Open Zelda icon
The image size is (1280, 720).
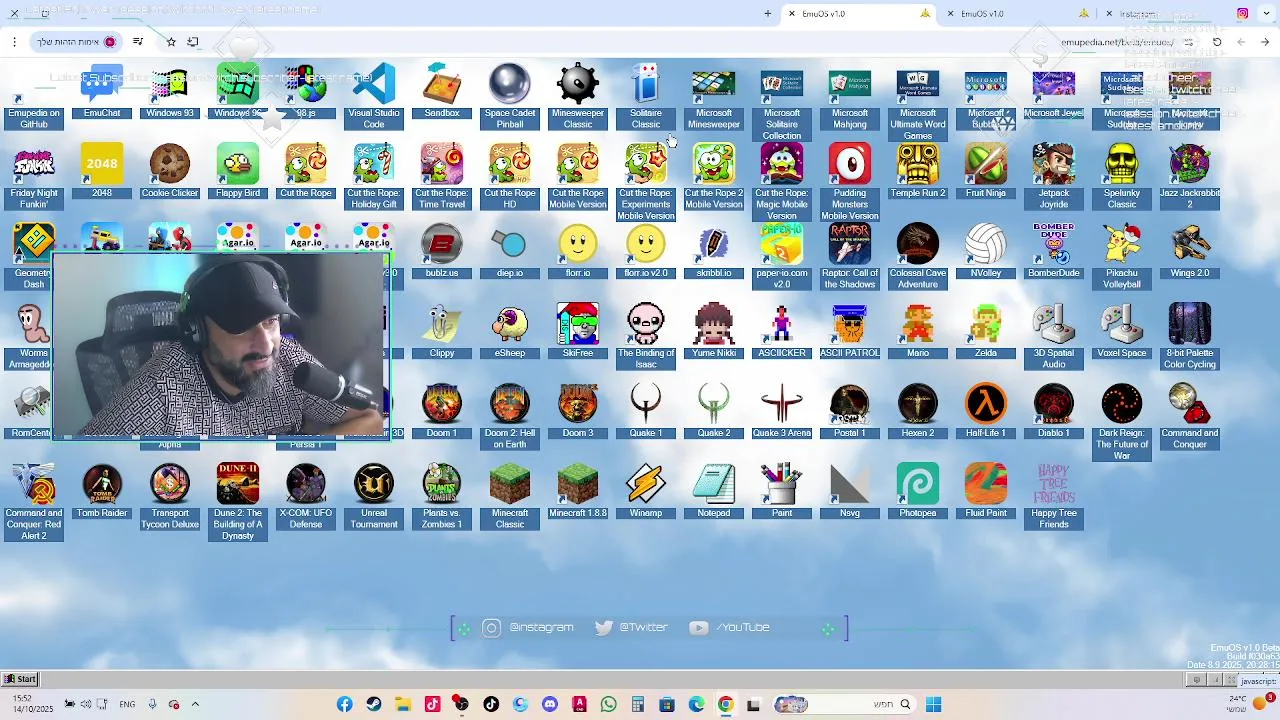pyautogui.click(x=986, y=332)
